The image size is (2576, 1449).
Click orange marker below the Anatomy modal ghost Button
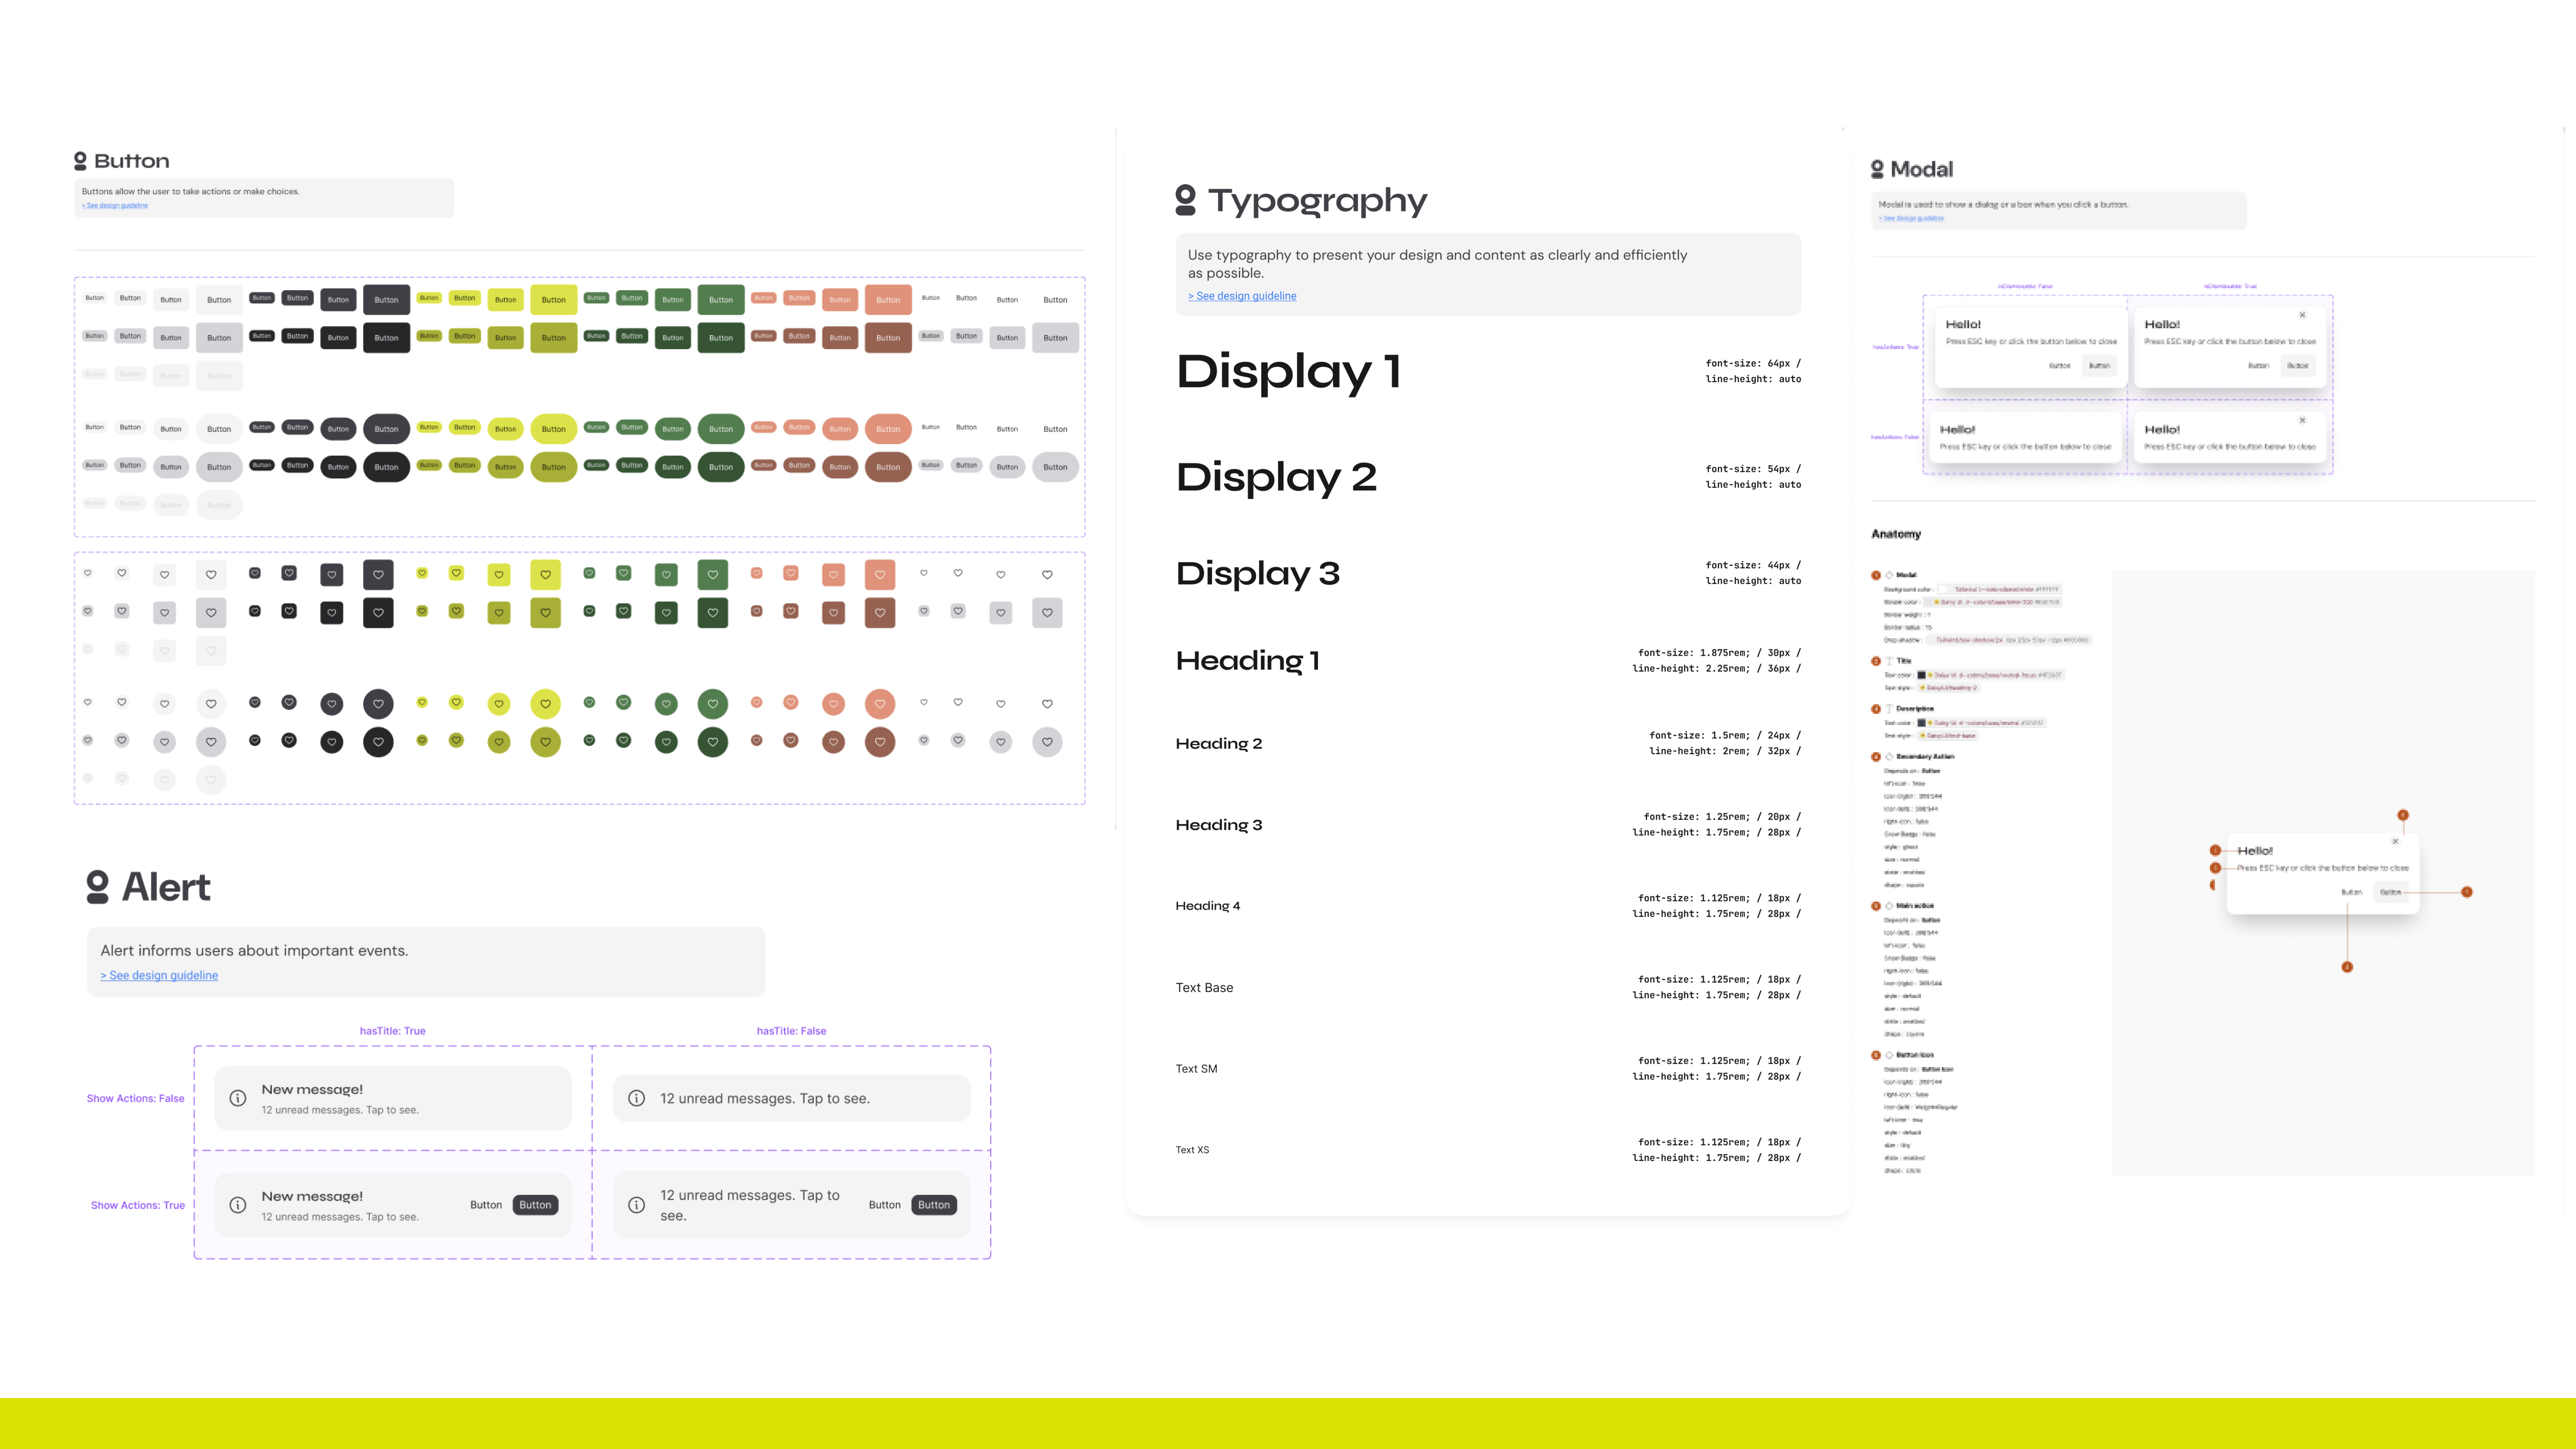click(2347, 967)
